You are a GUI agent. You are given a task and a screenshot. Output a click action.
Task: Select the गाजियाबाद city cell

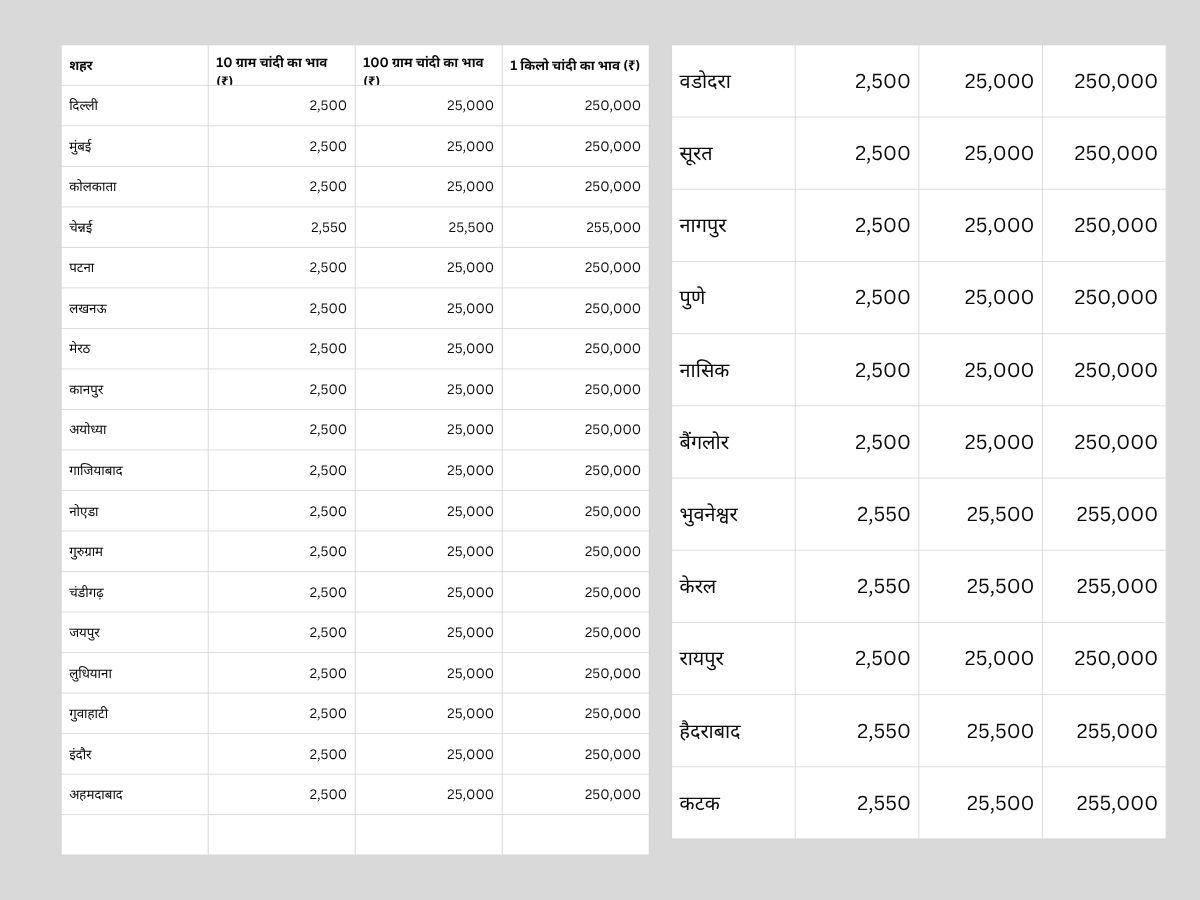[x=96, y=471]
